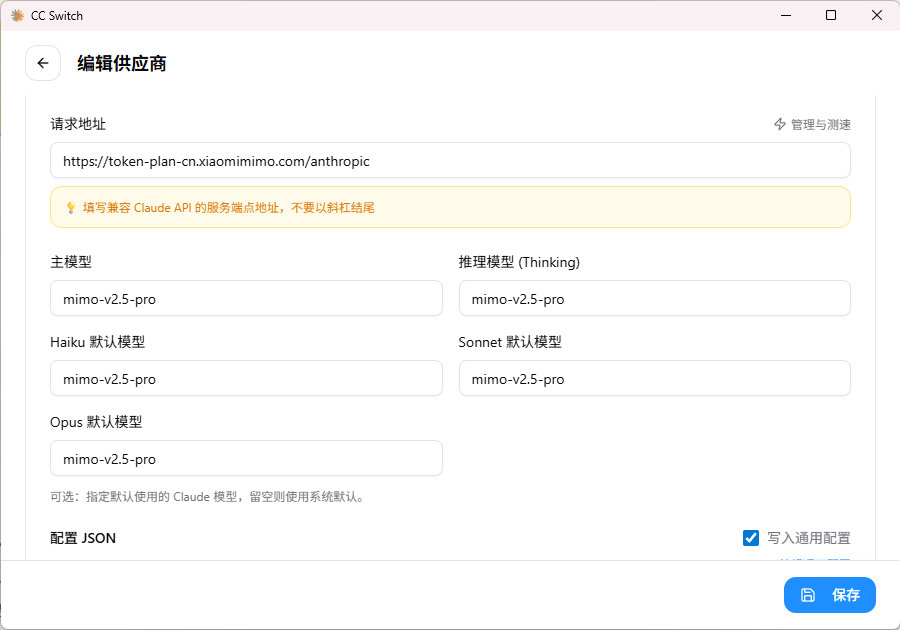The height and width of the screenshot is (630, 900).
Task: Click the 配置 JSON section heading
Action: 83,538
